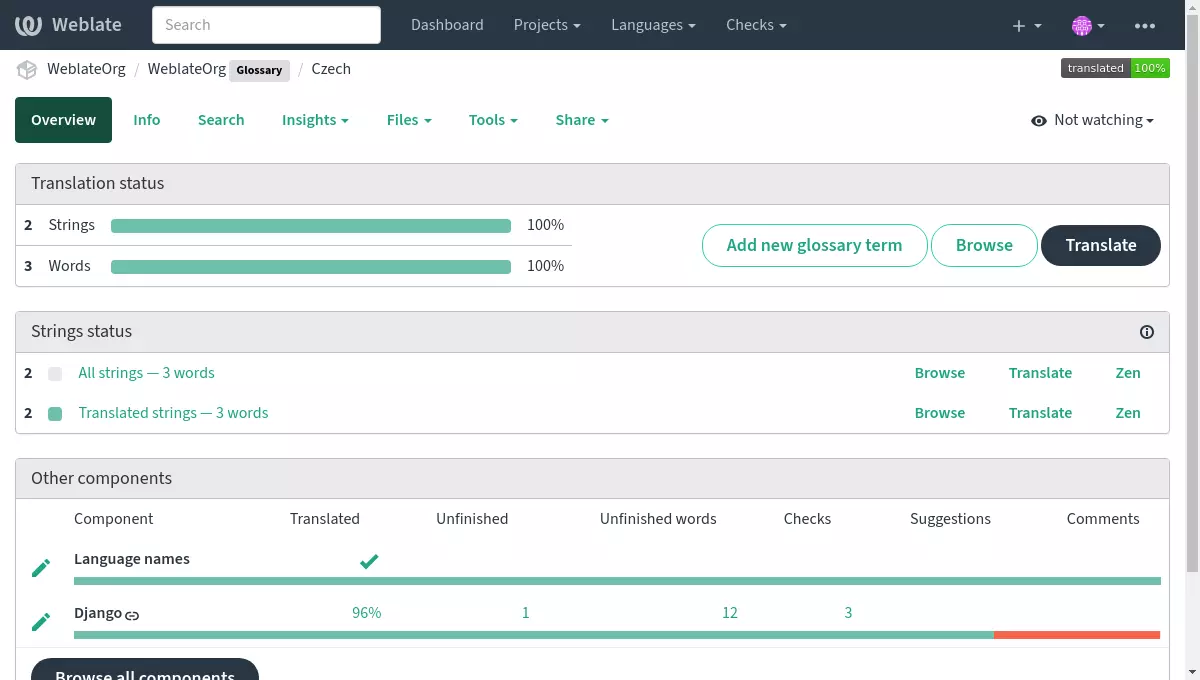Image resolution: width=1200 pixels, height=680 pixels.
Task: Click the Language names translated checkmark
Action: [369, 561]
